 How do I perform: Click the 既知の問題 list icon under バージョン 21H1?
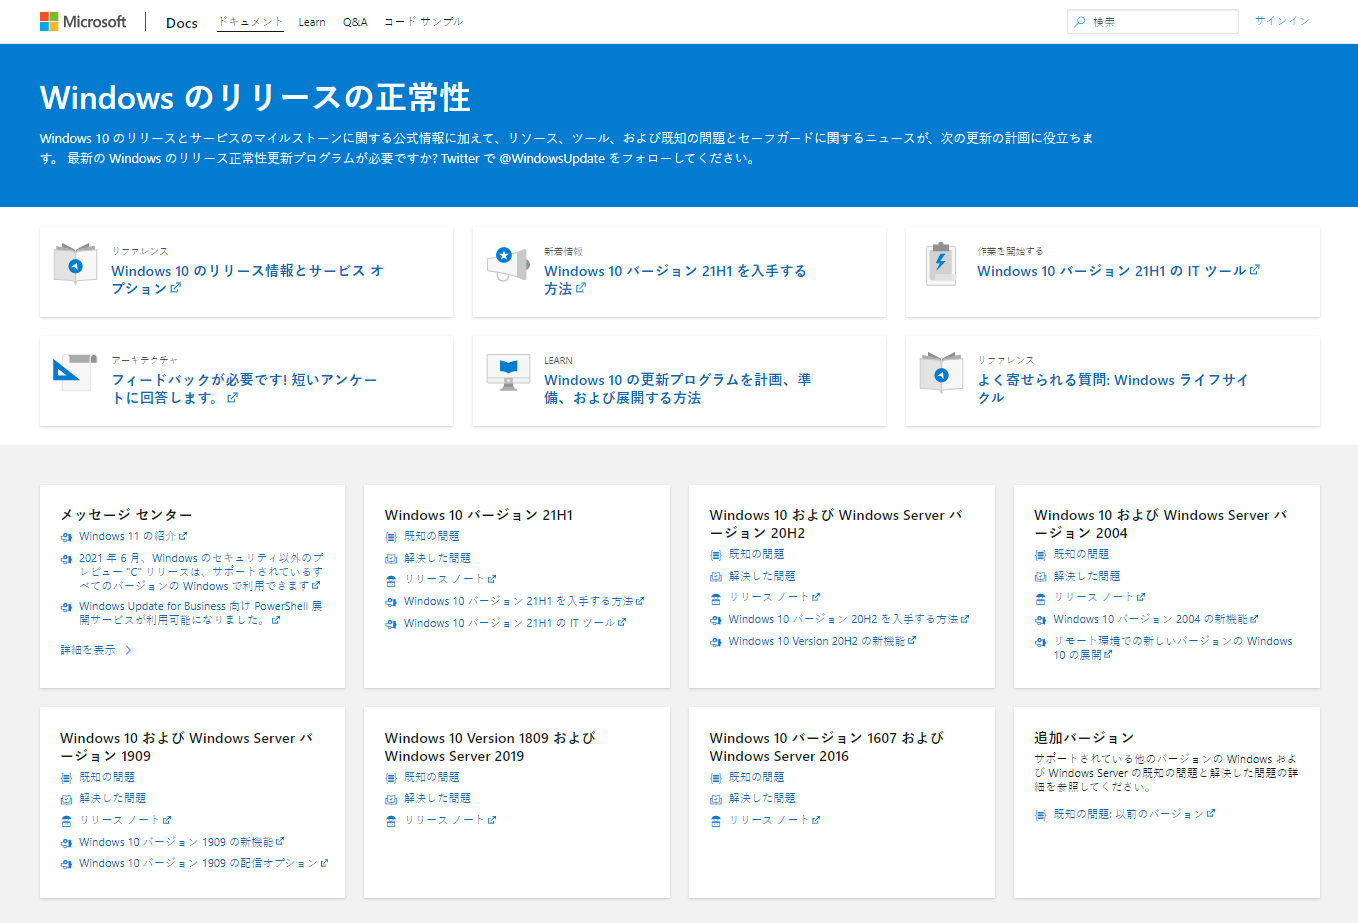pyautogui.click(x=390, y=536)
